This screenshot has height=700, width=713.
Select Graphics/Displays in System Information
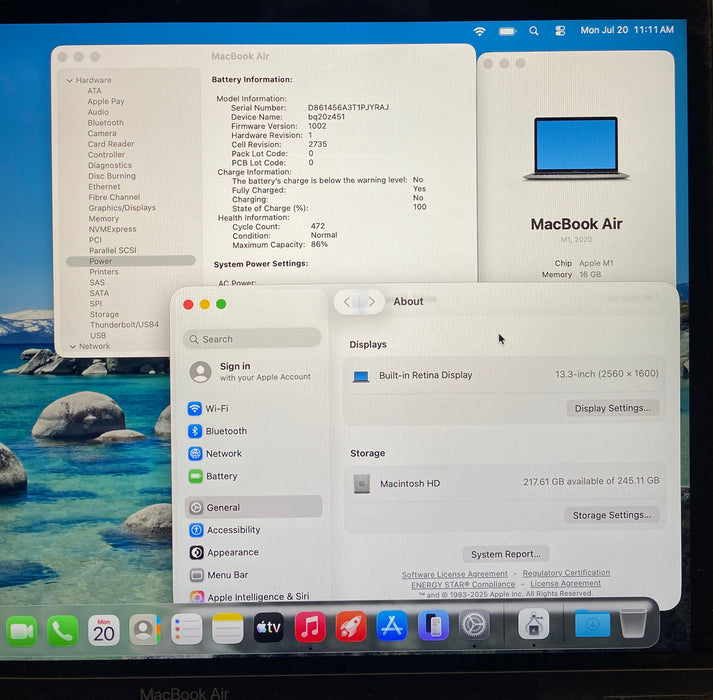coord(122,208)
